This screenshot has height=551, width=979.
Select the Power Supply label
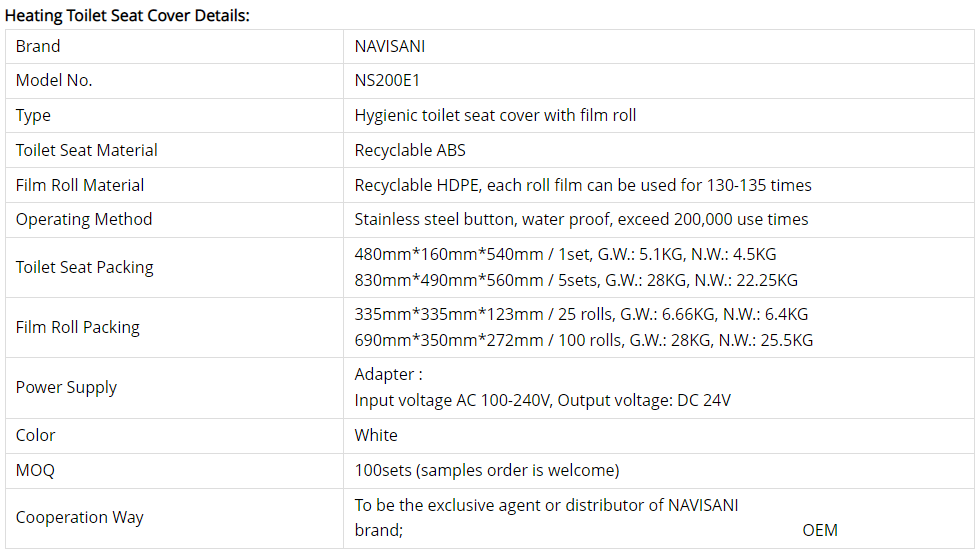point(66,388)
